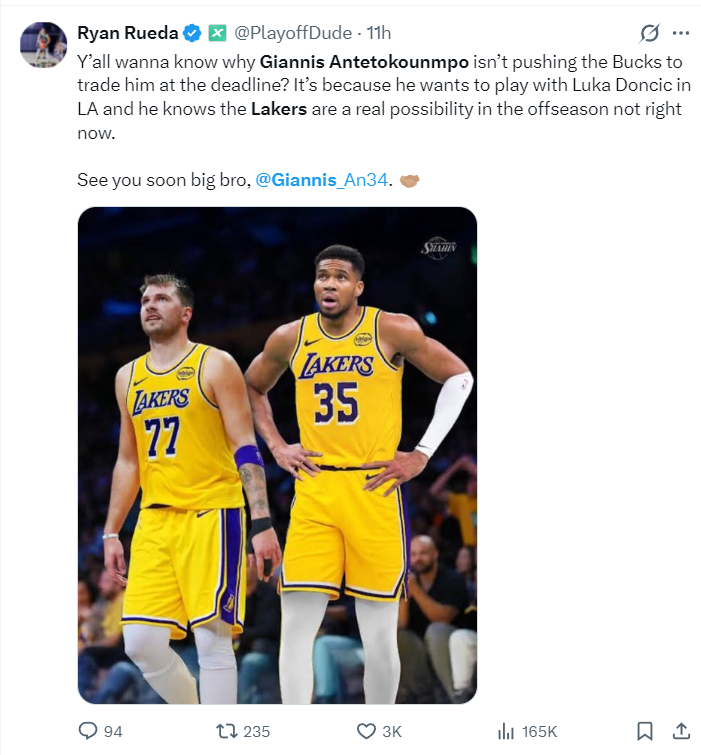Click the 165K views count
Viewport: 701px width, 755px height.
pyautogui.click(x=539, y=731)
